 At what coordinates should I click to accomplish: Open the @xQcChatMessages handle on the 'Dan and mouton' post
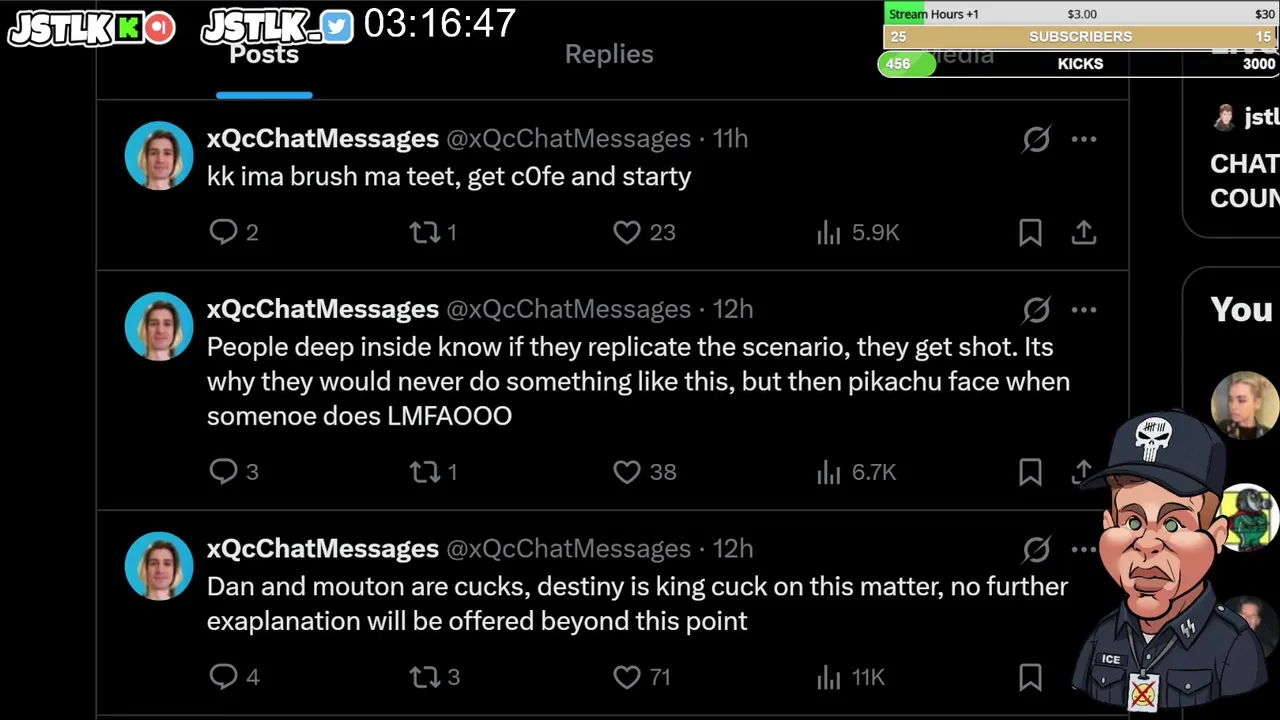(x=568, y=549)
